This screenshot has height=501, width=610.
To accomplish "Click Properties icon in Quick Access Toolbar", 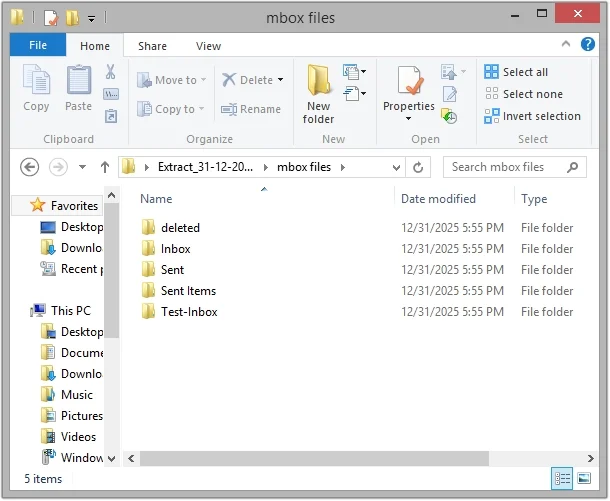I will coord(51,18).
